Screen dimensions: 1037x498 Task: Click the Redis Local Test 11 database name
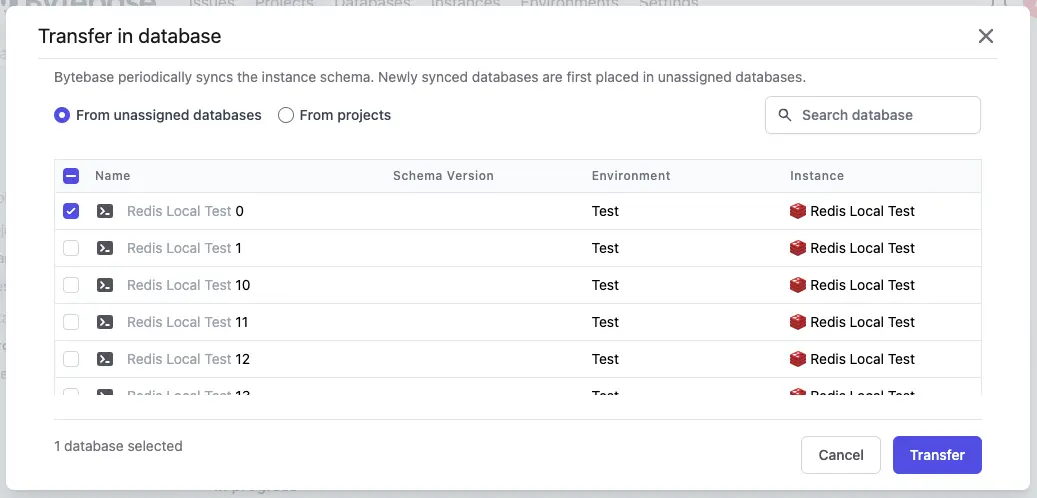187,322
